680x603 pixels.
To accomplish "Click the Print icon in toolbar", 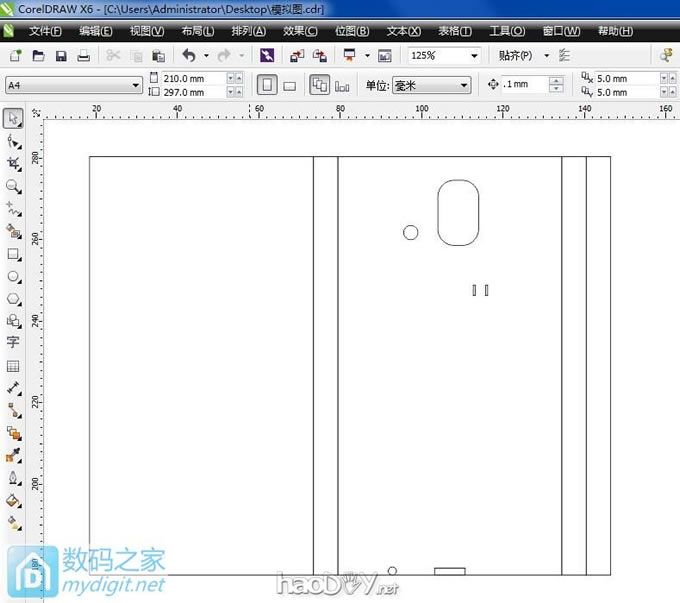I will click(x=84, y=56).
